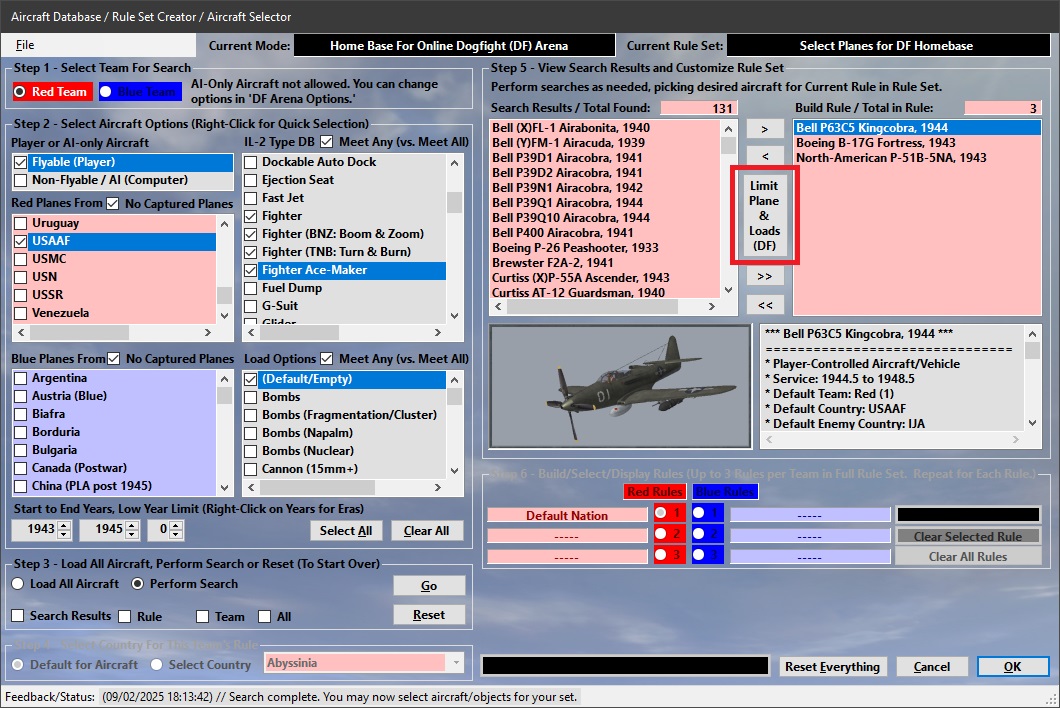This screenshot has width=1060, height=708.
Task: Decrease end year 1945 stepper
Action: pyautogui.click(x=132, y=534)
